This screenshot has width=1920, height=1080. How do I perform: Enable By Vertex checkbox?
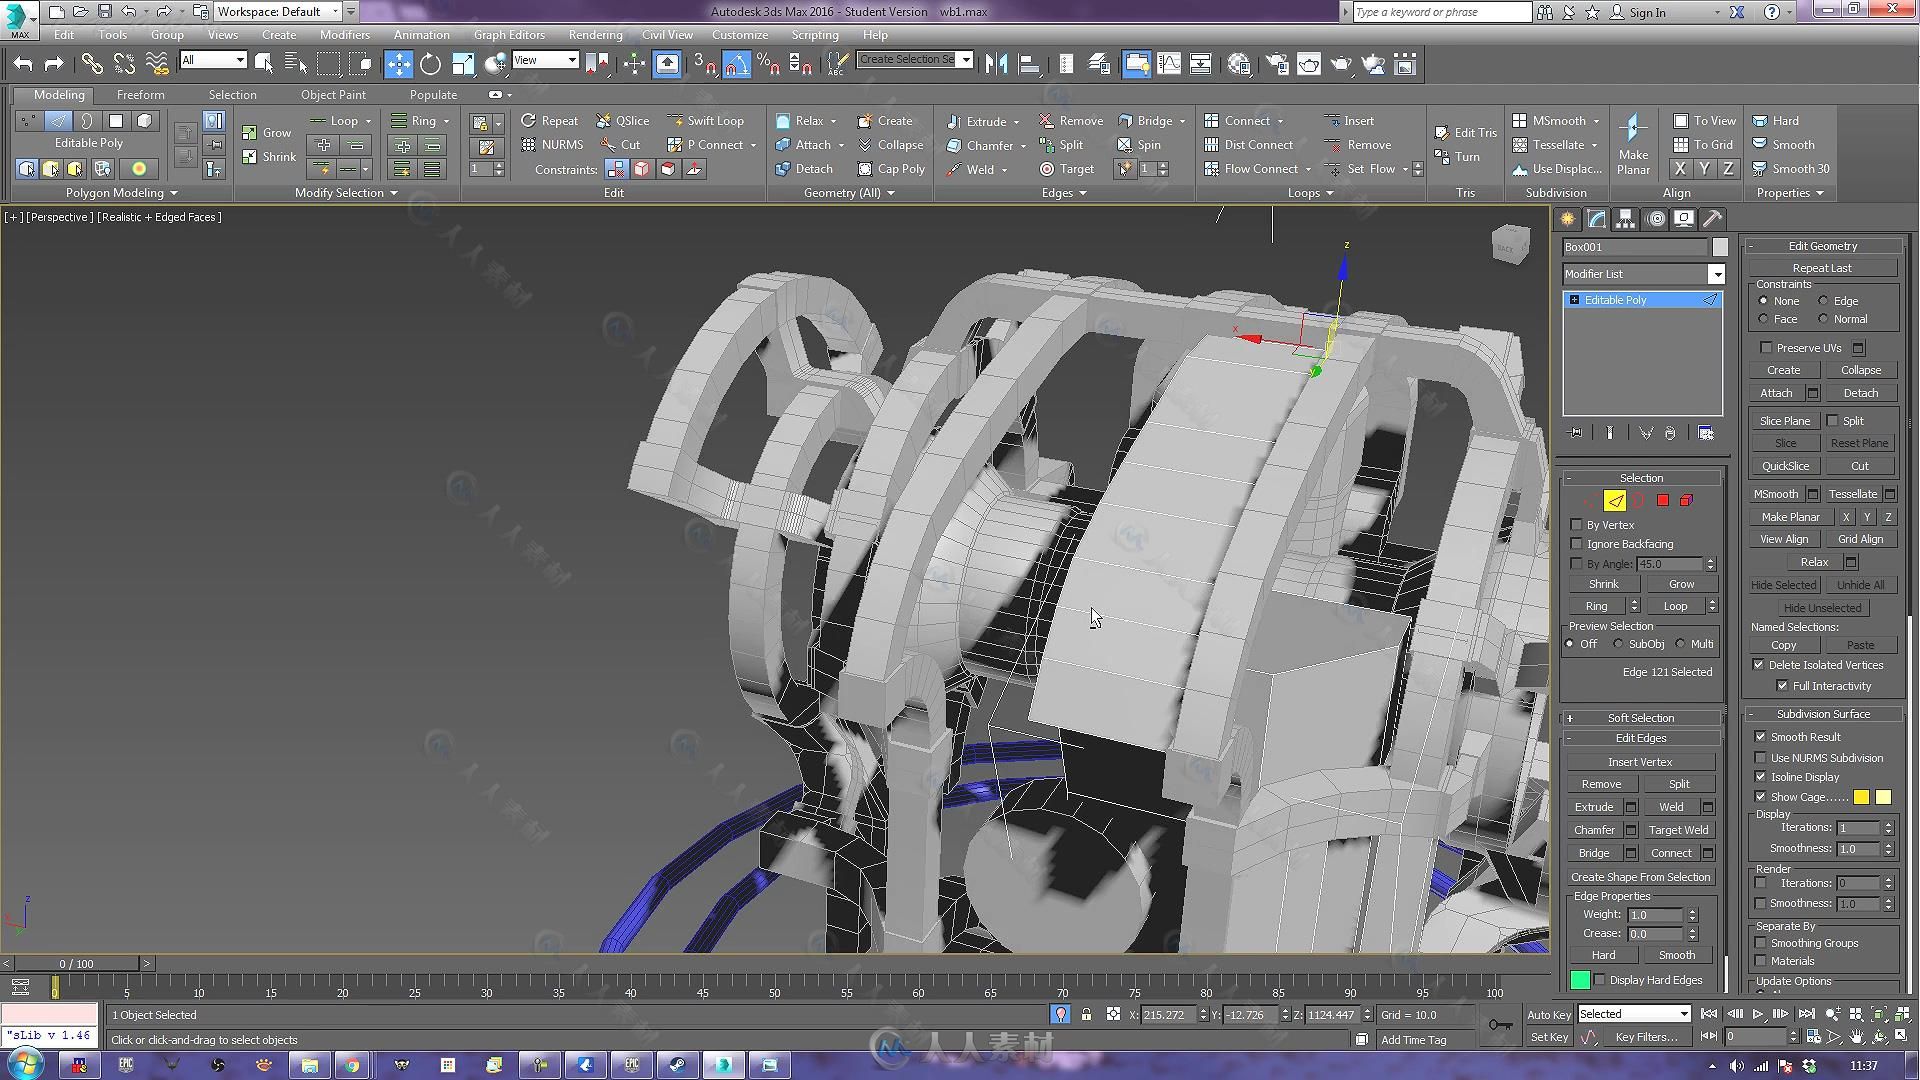[1577, 525]
